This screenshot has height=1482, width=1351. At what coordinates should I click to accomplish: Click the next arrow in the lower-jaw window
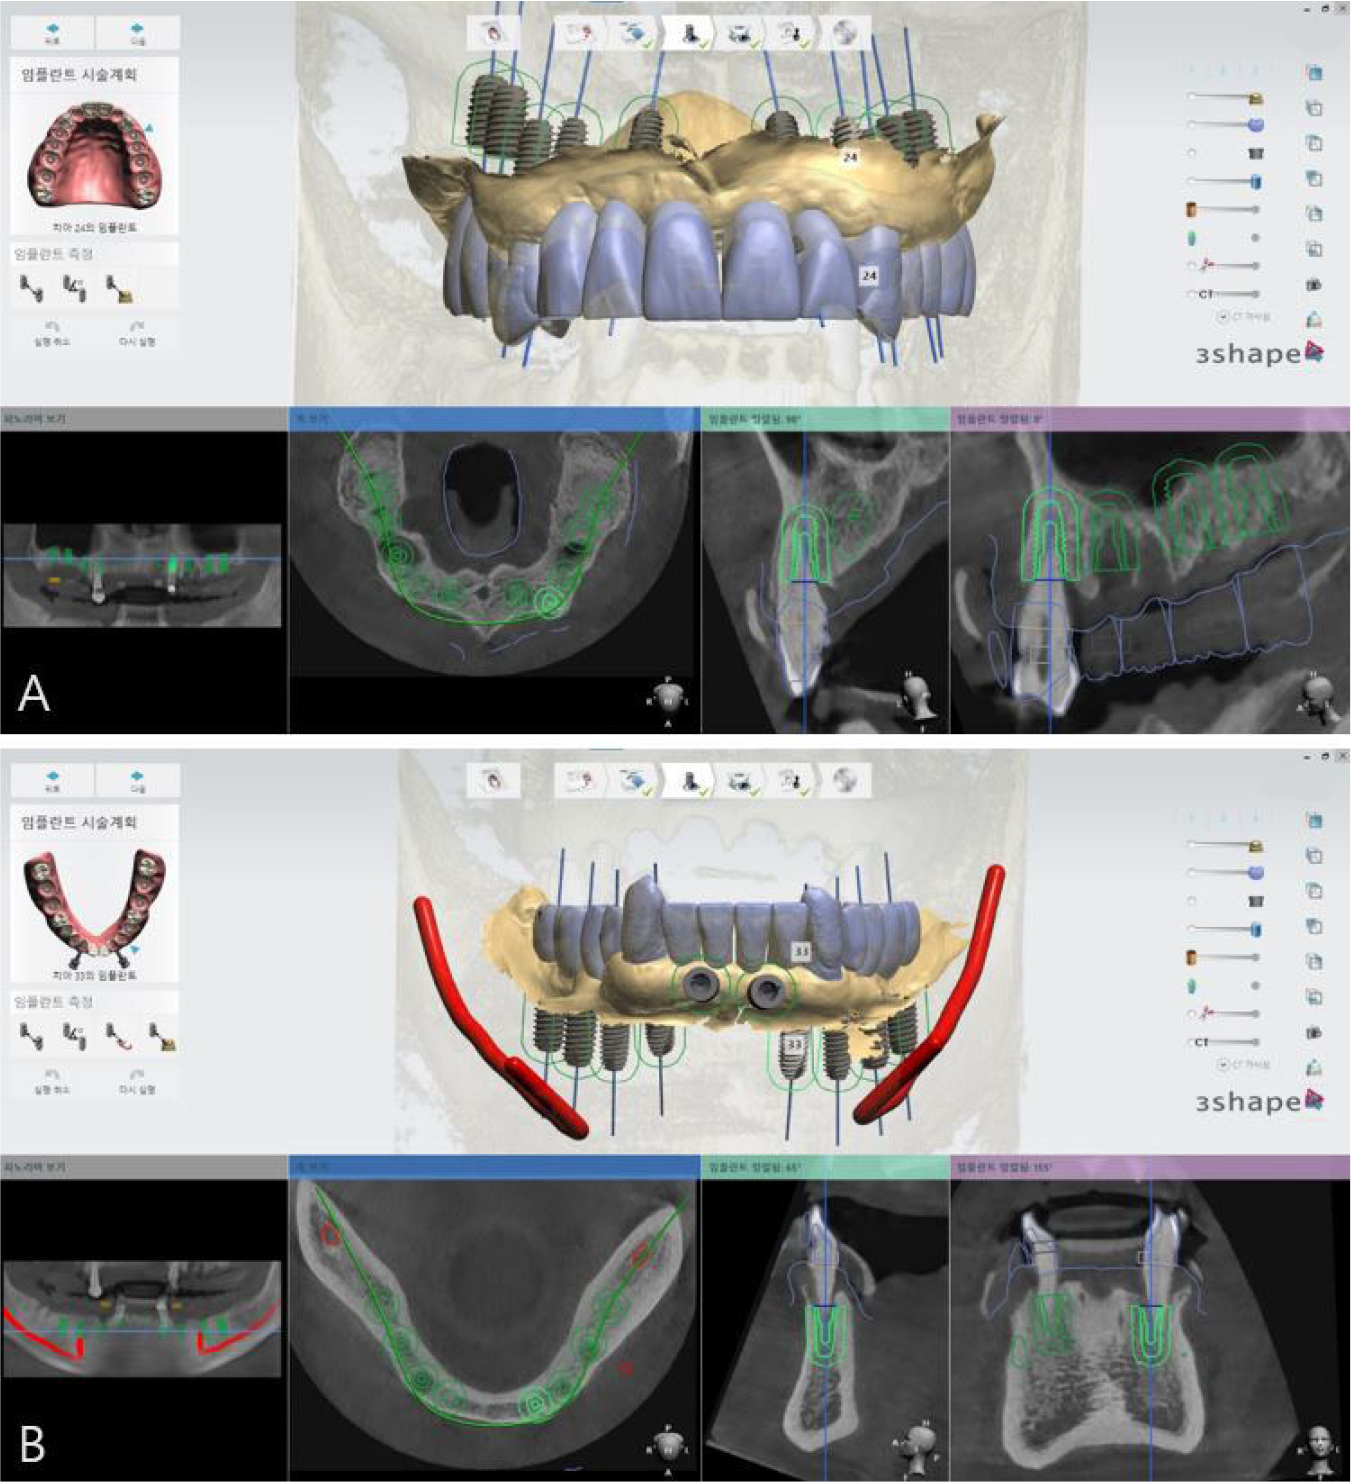click(x=137, y=780)
